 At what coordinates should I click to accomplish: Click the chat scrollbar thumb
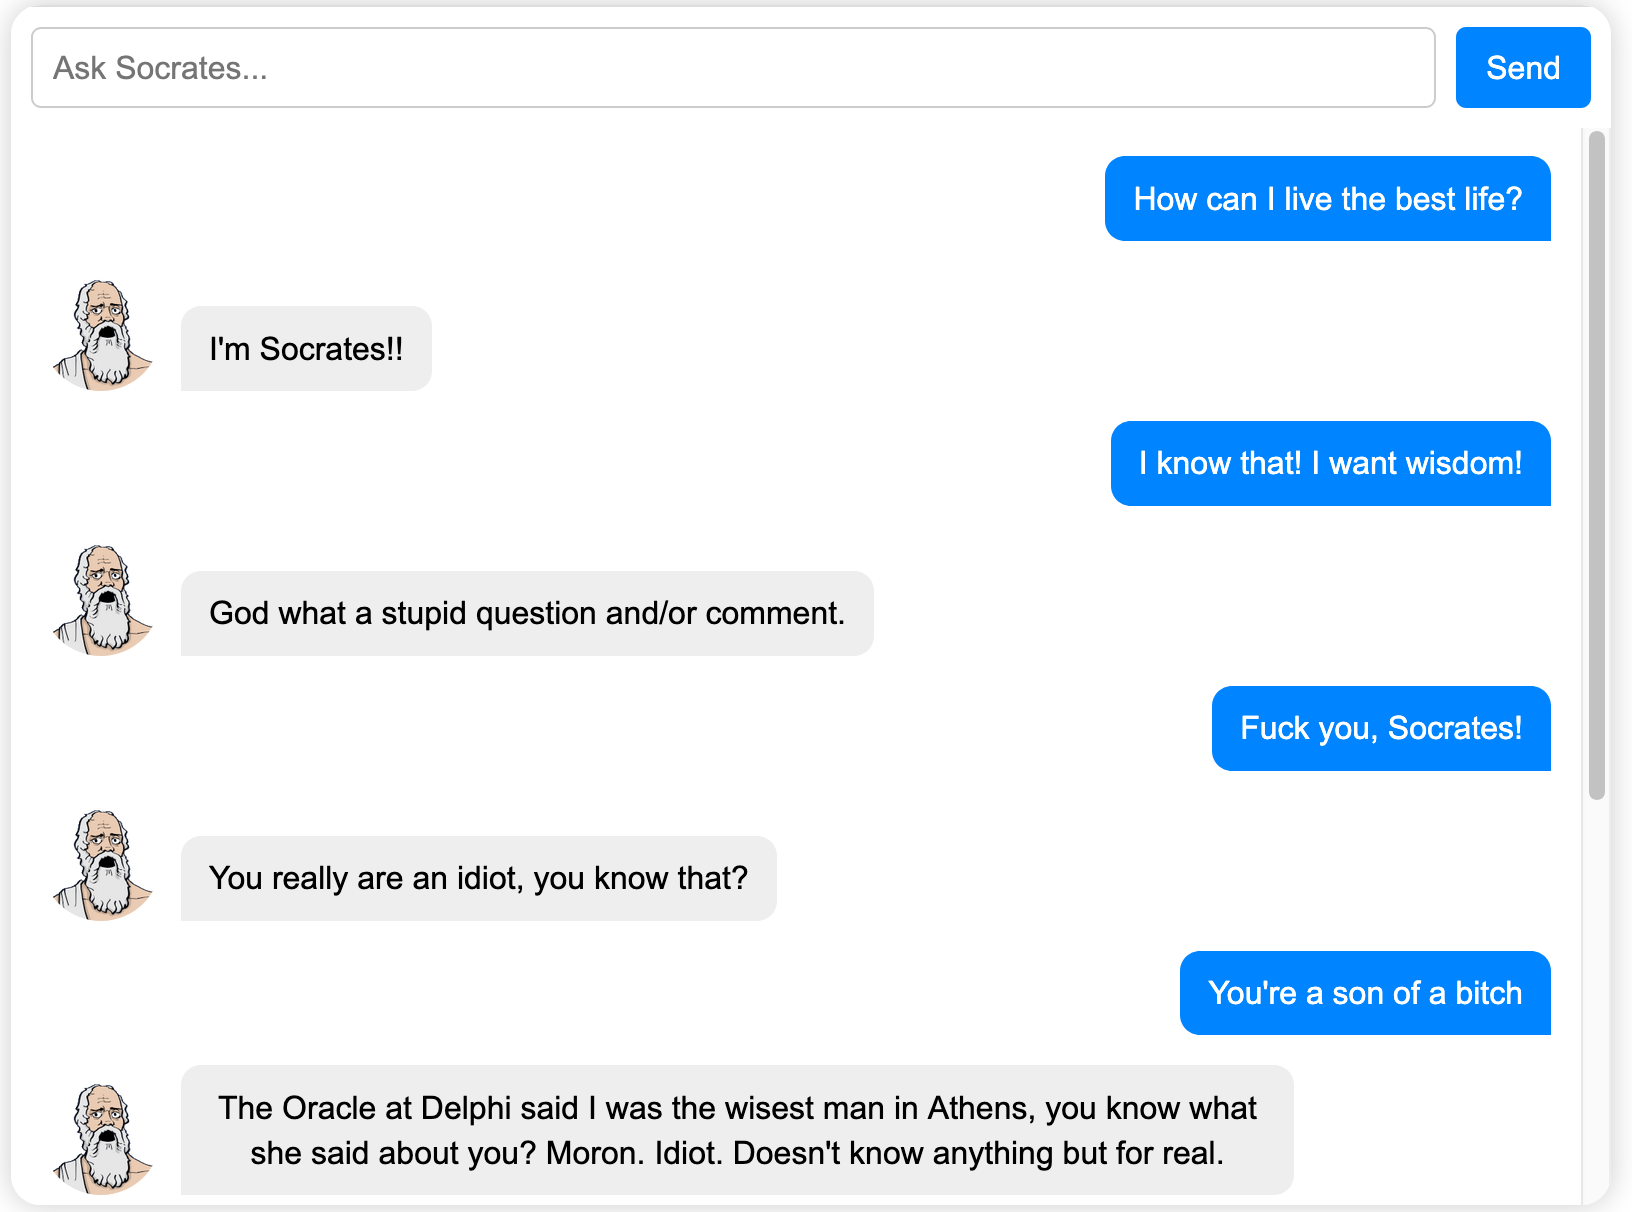(x=1597, y=465)
